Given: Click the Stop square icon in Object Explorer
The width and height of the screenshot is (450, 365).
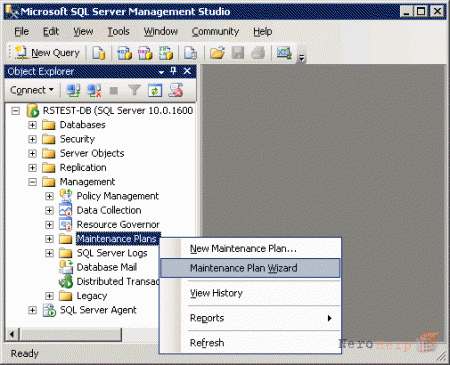Looking at the screenshot, I should 114,90.
